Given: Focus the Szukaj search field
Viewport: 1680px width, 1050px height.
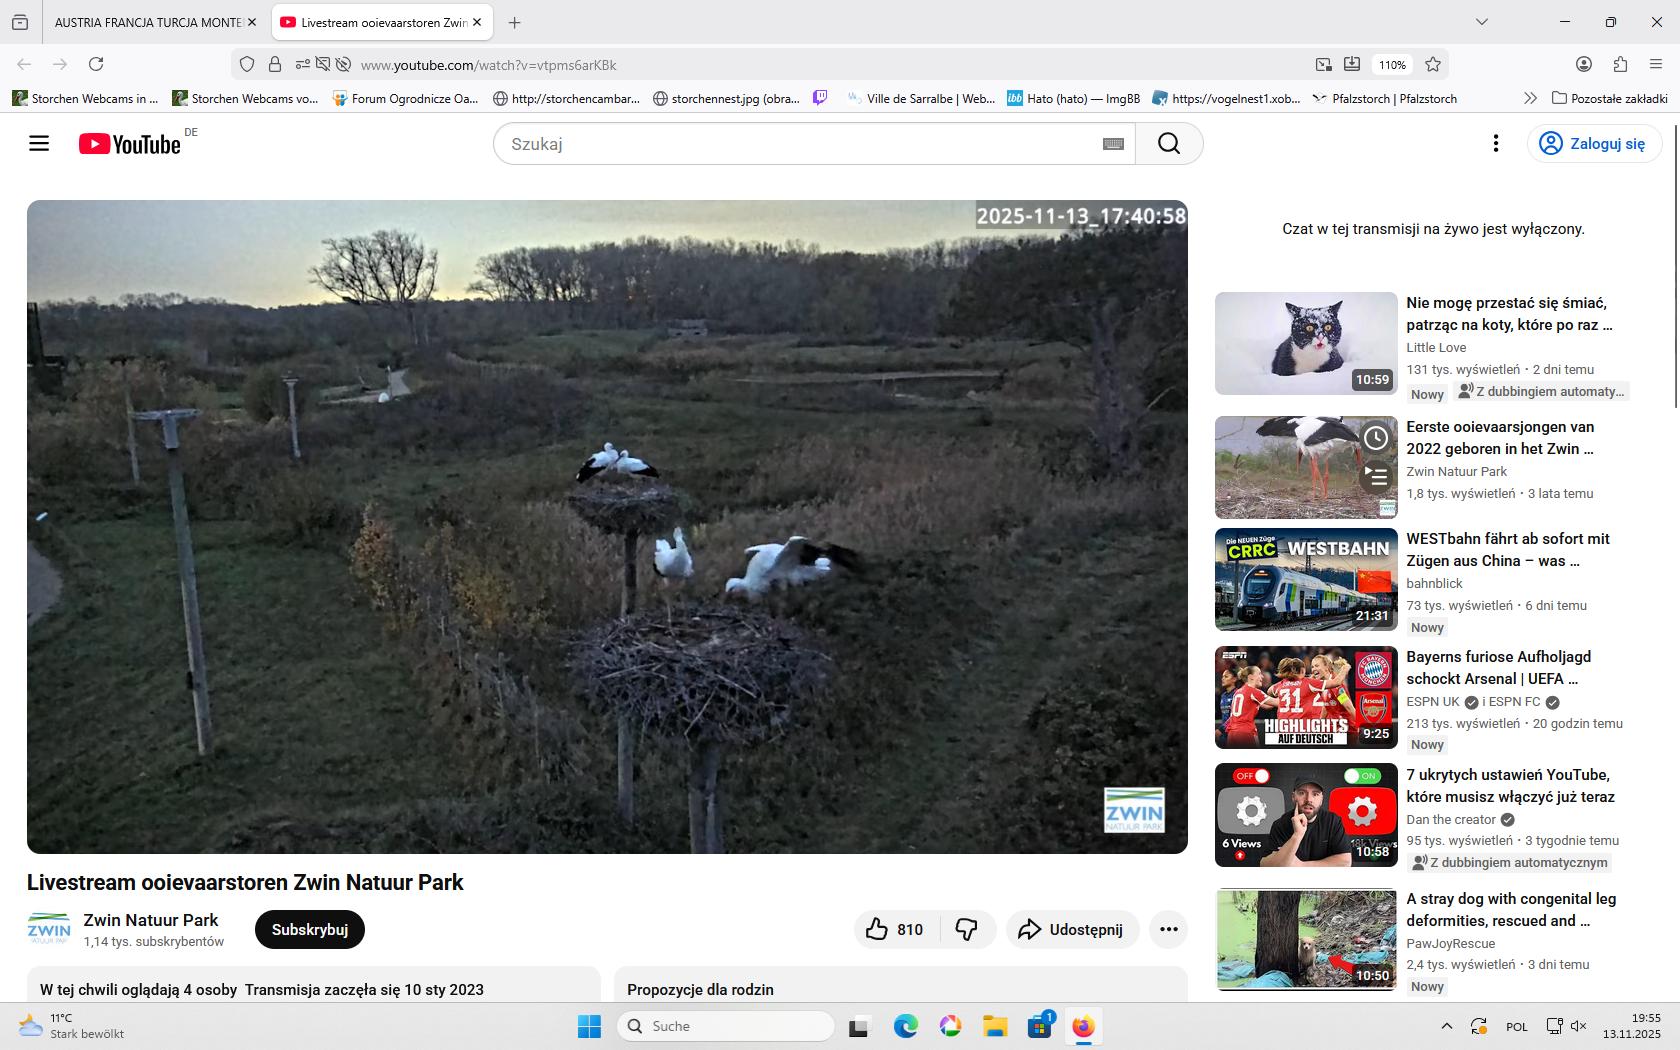Looking at the screenshot, I should 800,144.
